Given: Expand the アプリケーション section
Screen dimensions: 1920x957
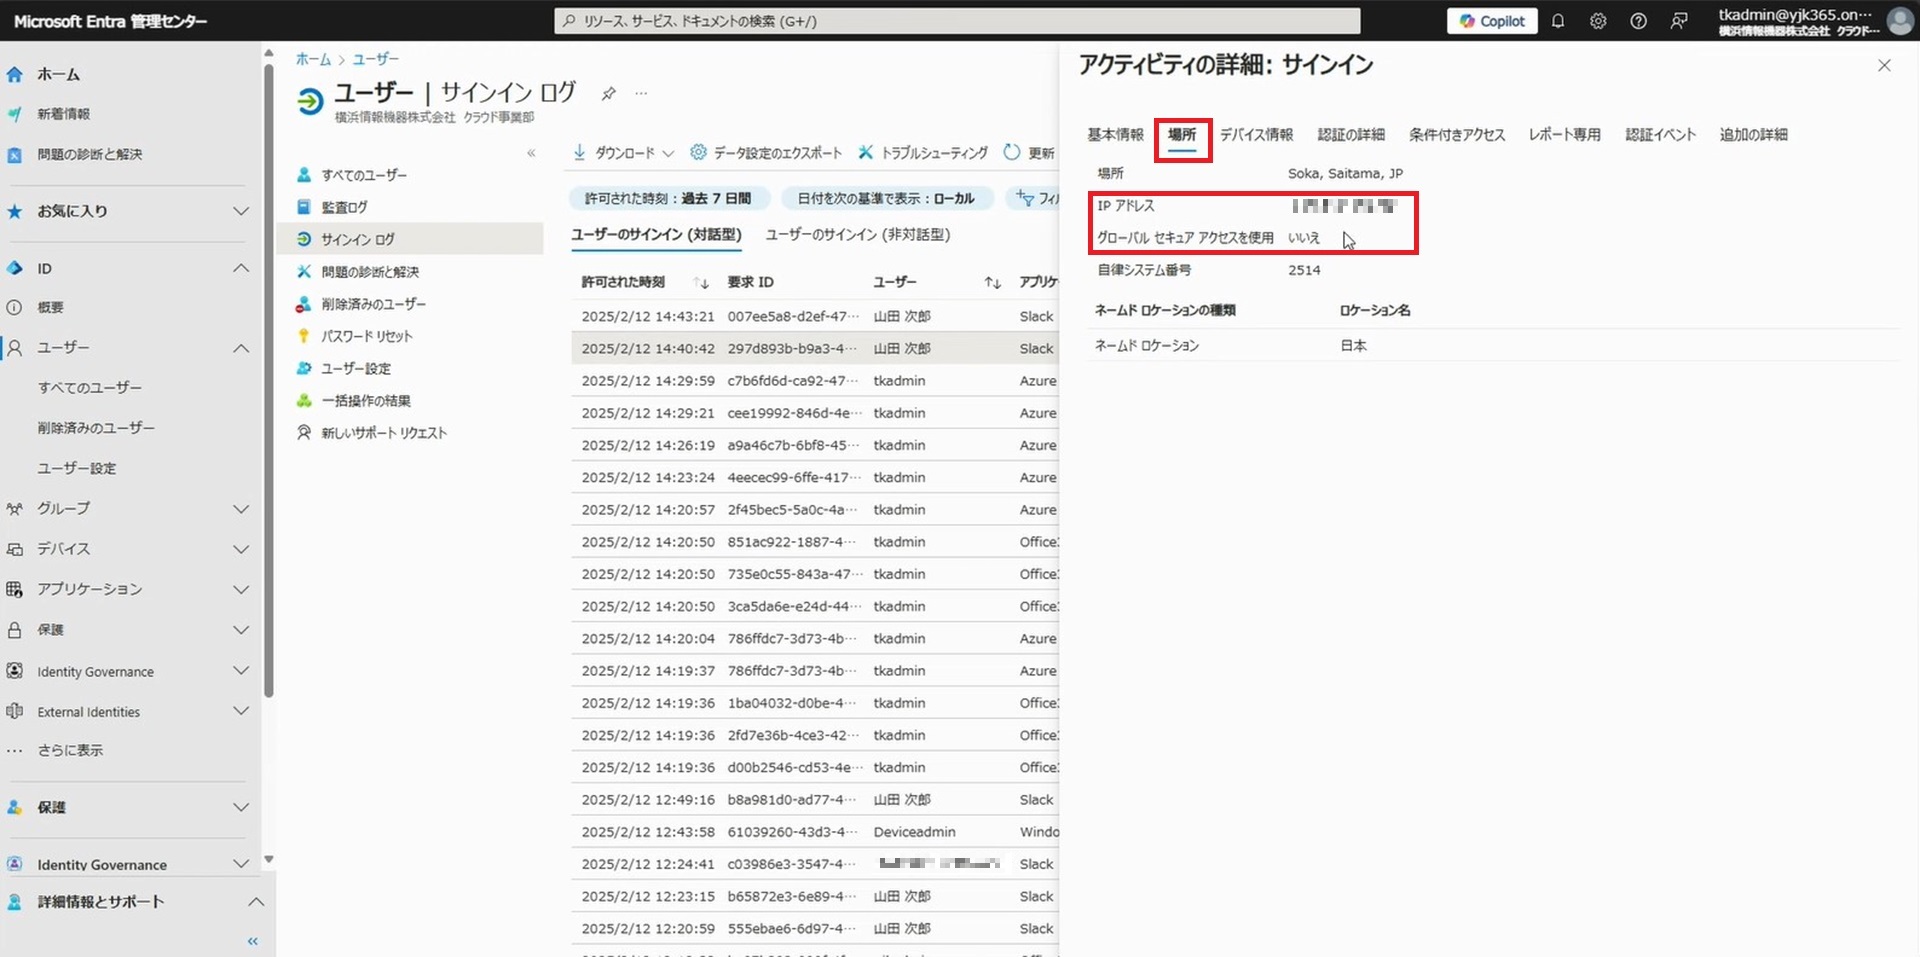Looking at the screenshot, I should [x=240, y=589].
